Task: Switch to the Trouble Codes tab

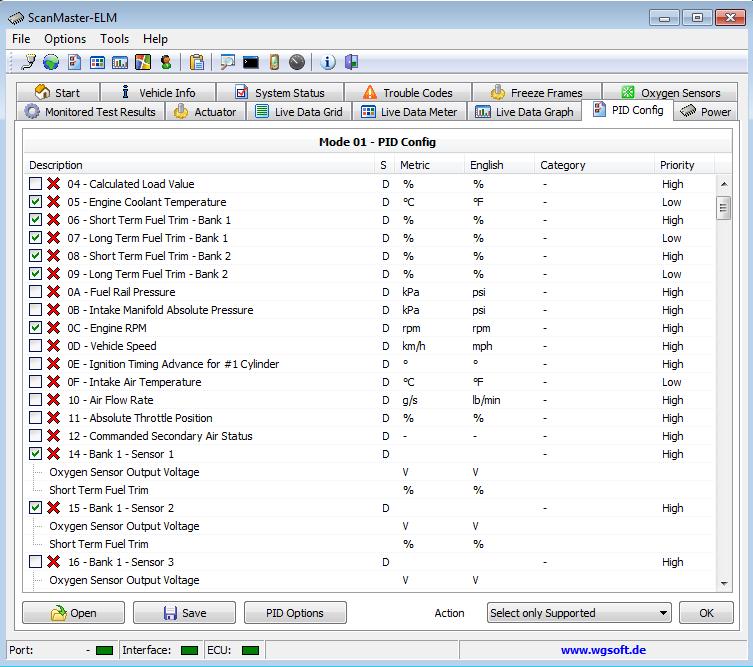Action: (x=408, y=93)
